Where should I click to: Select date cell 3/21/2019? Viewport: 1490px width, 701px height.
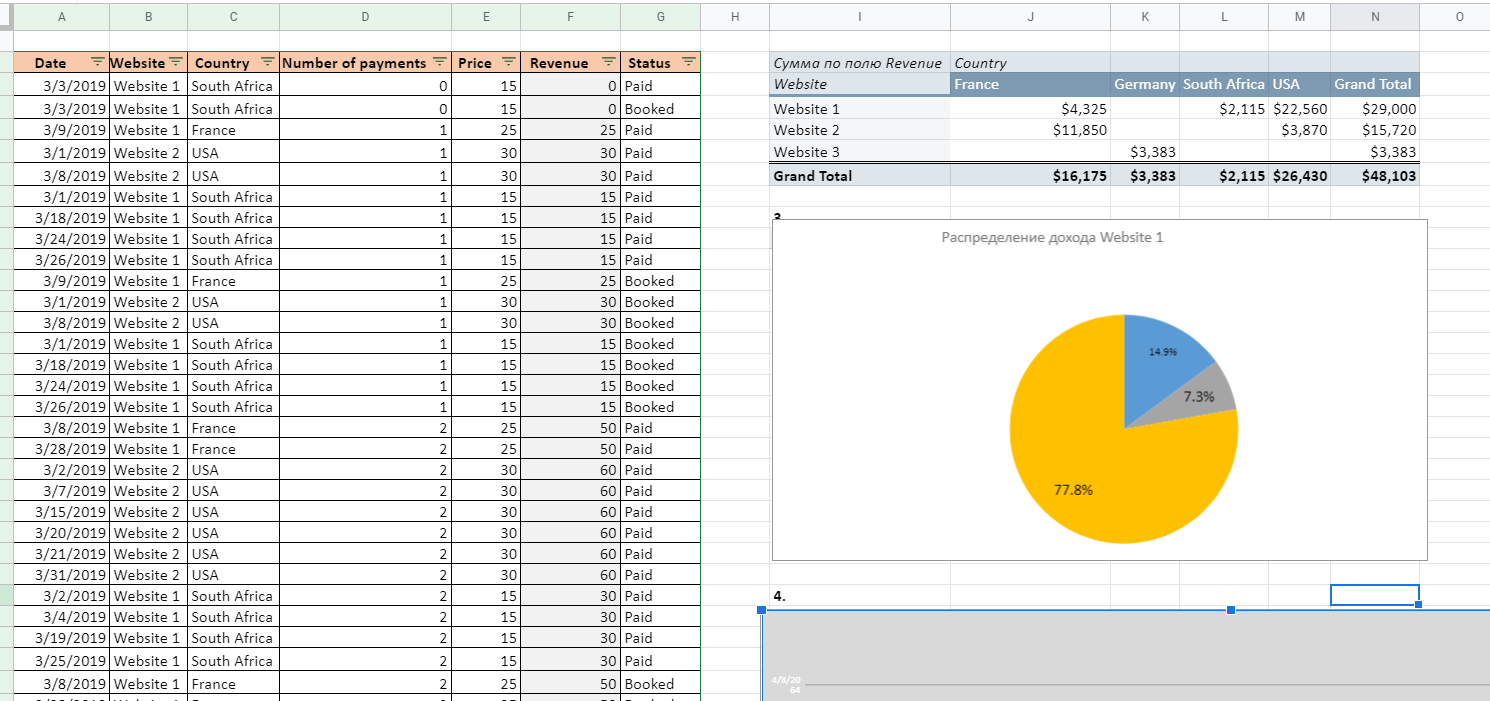tap(62, 554)
